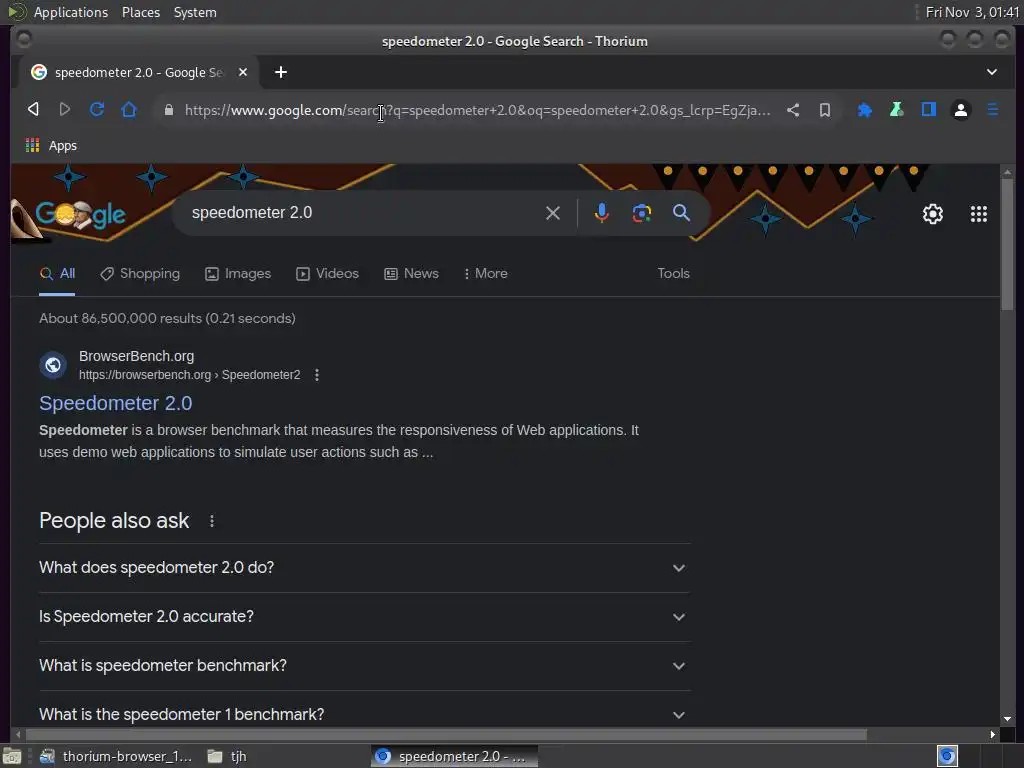Click the clock showing Fri Nov 3

972,12
